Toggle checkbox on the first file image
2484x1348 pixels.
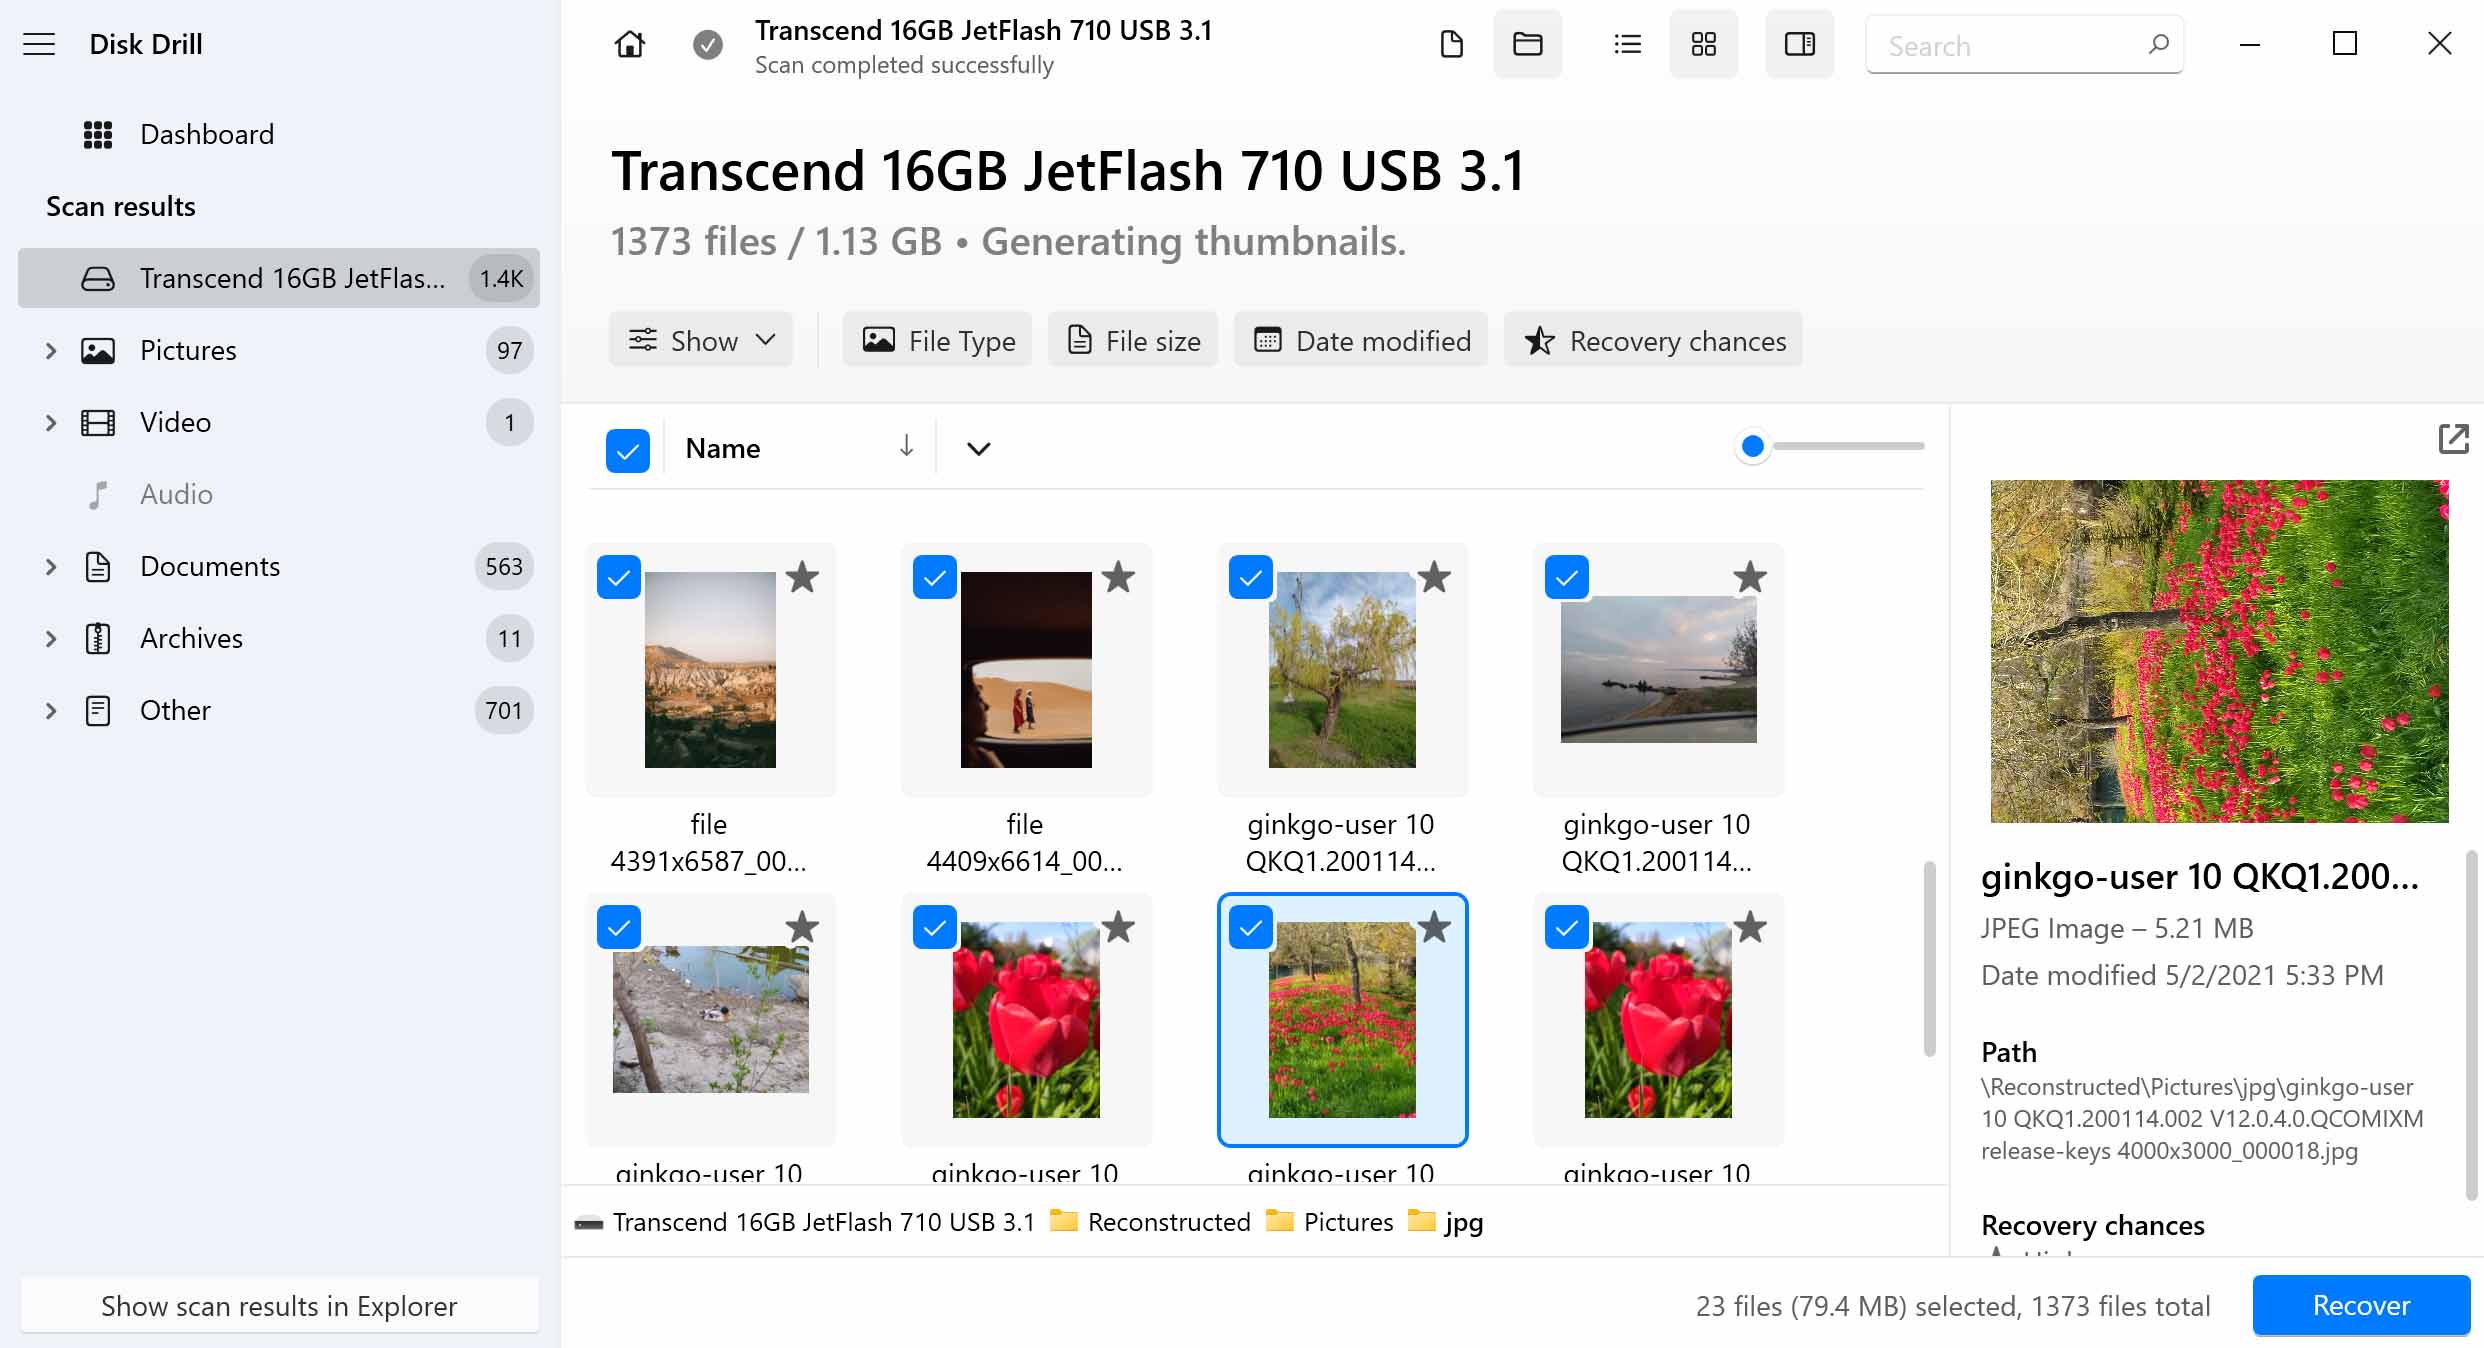pyautogui.click(x=619, y=578)
